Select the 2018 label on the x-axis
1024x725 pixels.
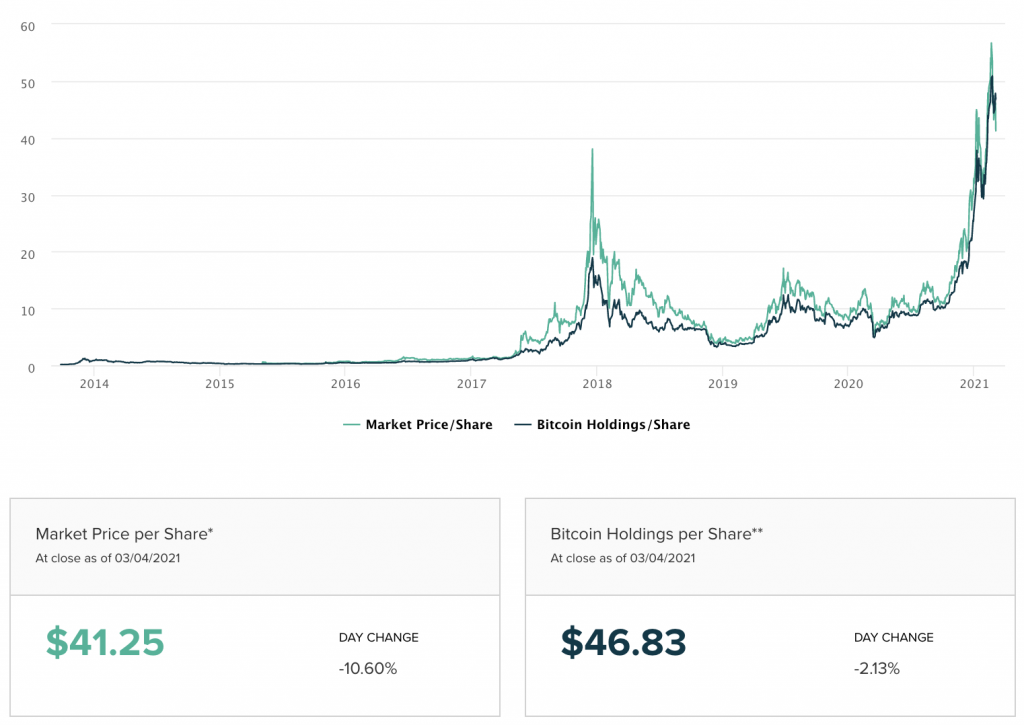(x=597, y=384)
